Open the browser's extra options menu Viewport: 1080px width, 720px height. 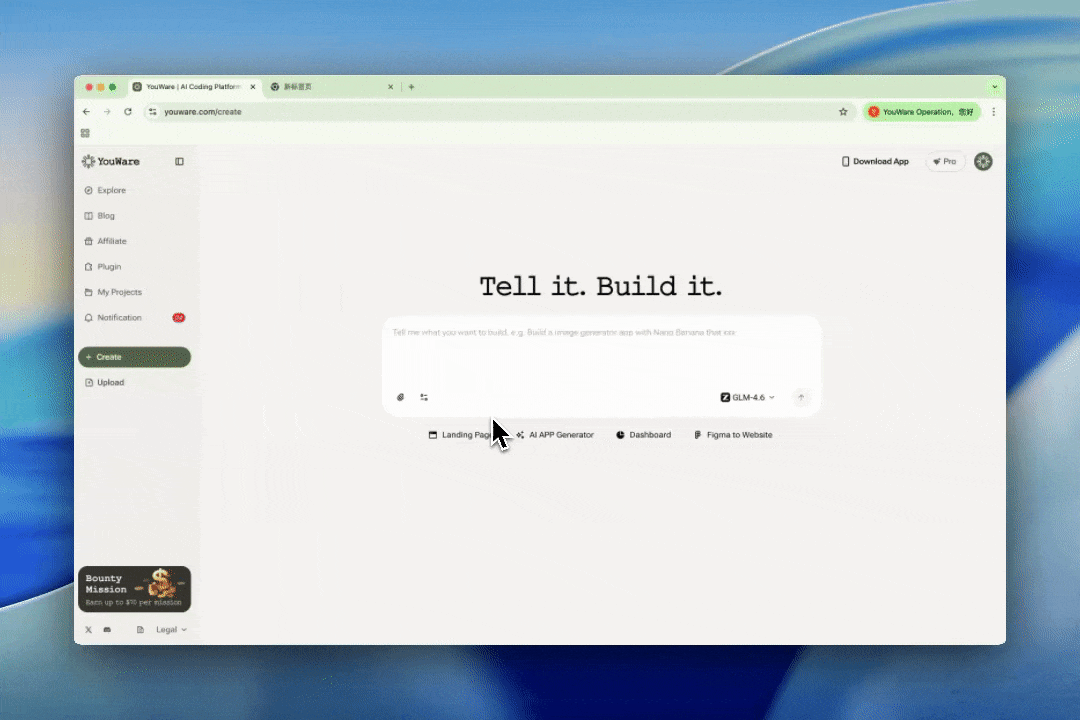[993, 111]
